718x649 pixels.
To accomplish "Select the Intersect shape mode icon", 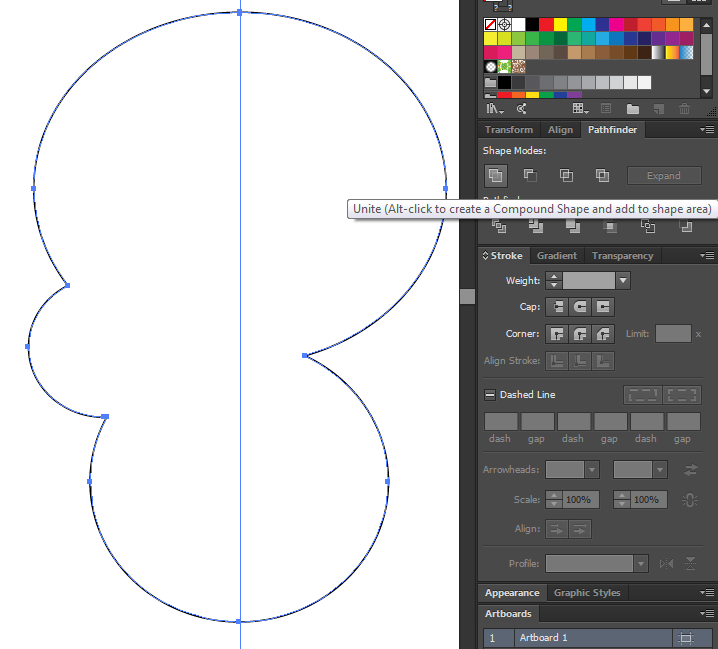I will tap(566, 176).
